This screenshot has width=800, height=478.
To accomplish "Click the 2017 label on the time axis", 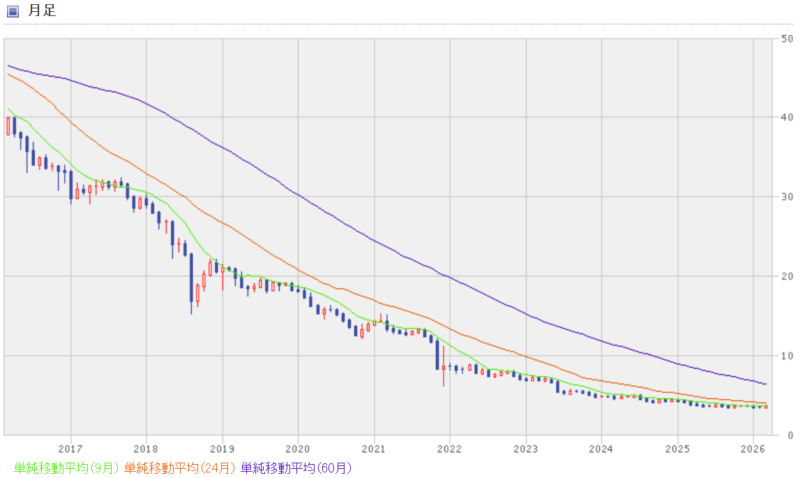I will point(70,448).
